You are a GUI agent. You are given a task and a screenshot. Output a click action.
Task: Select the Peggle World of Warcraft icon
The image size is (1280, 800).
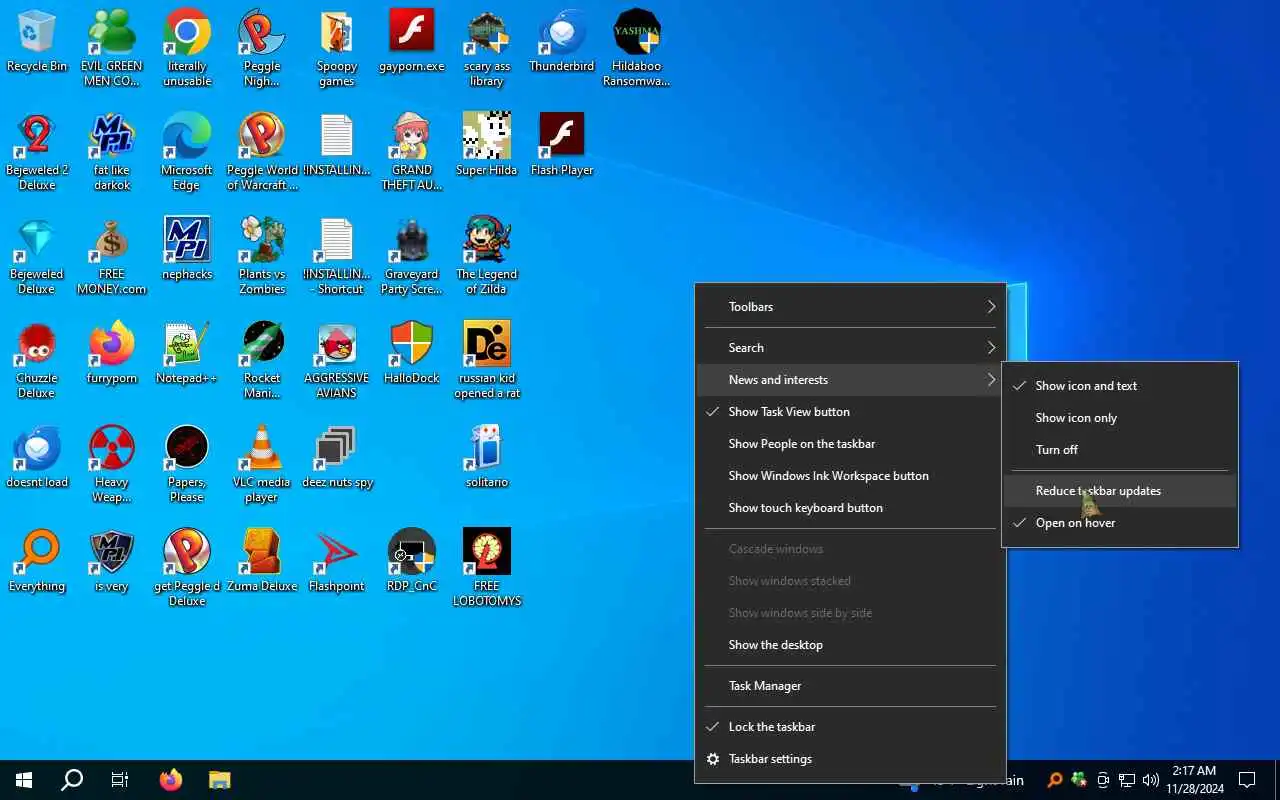point(262,152)
